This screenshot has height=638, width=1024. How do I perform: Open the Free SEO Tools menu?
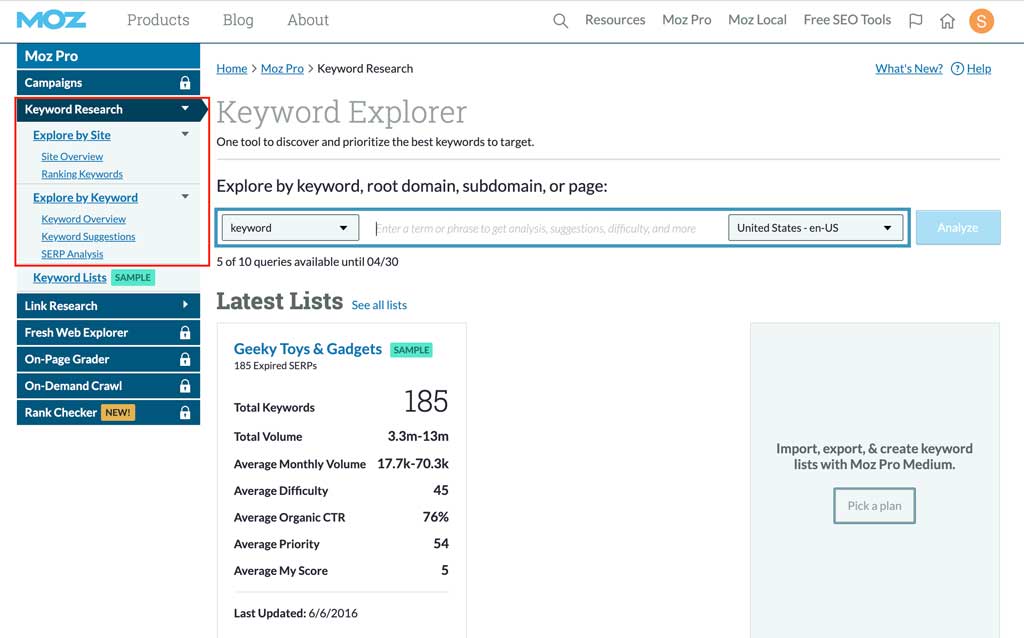[x=847, y=20]
